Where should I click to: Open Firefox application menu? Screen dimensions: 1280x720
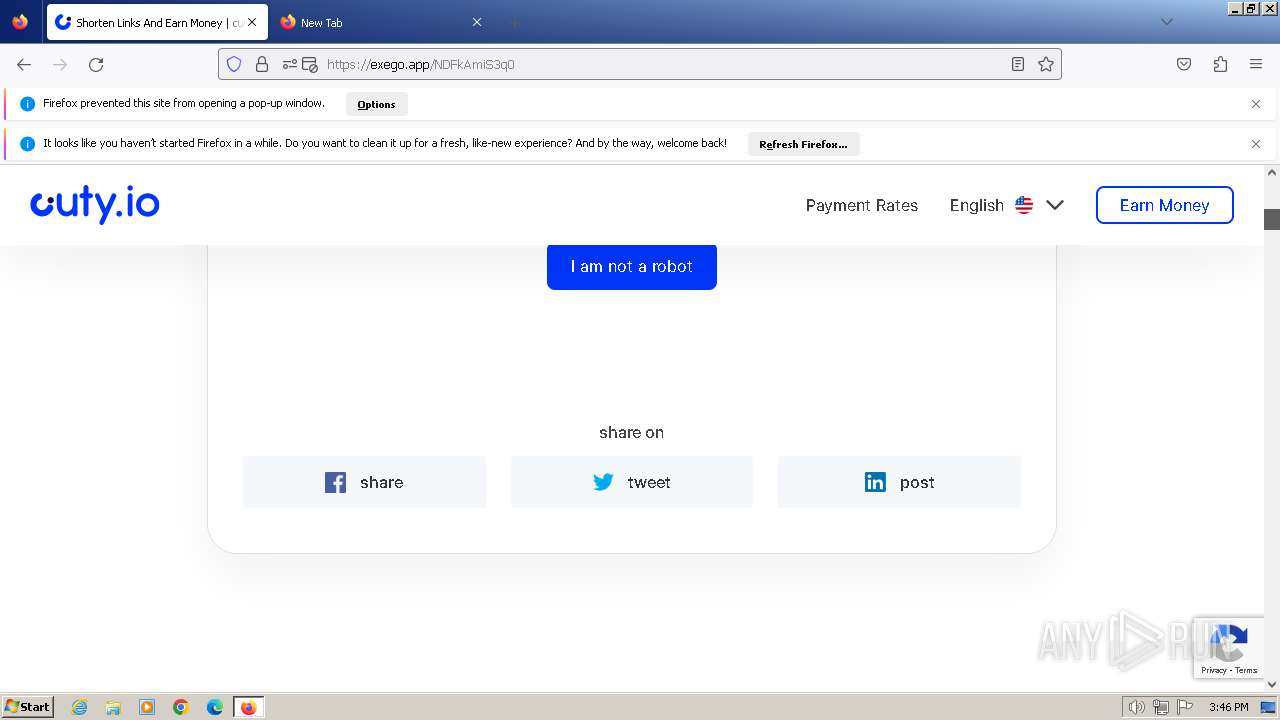[x=1256, y=64]
